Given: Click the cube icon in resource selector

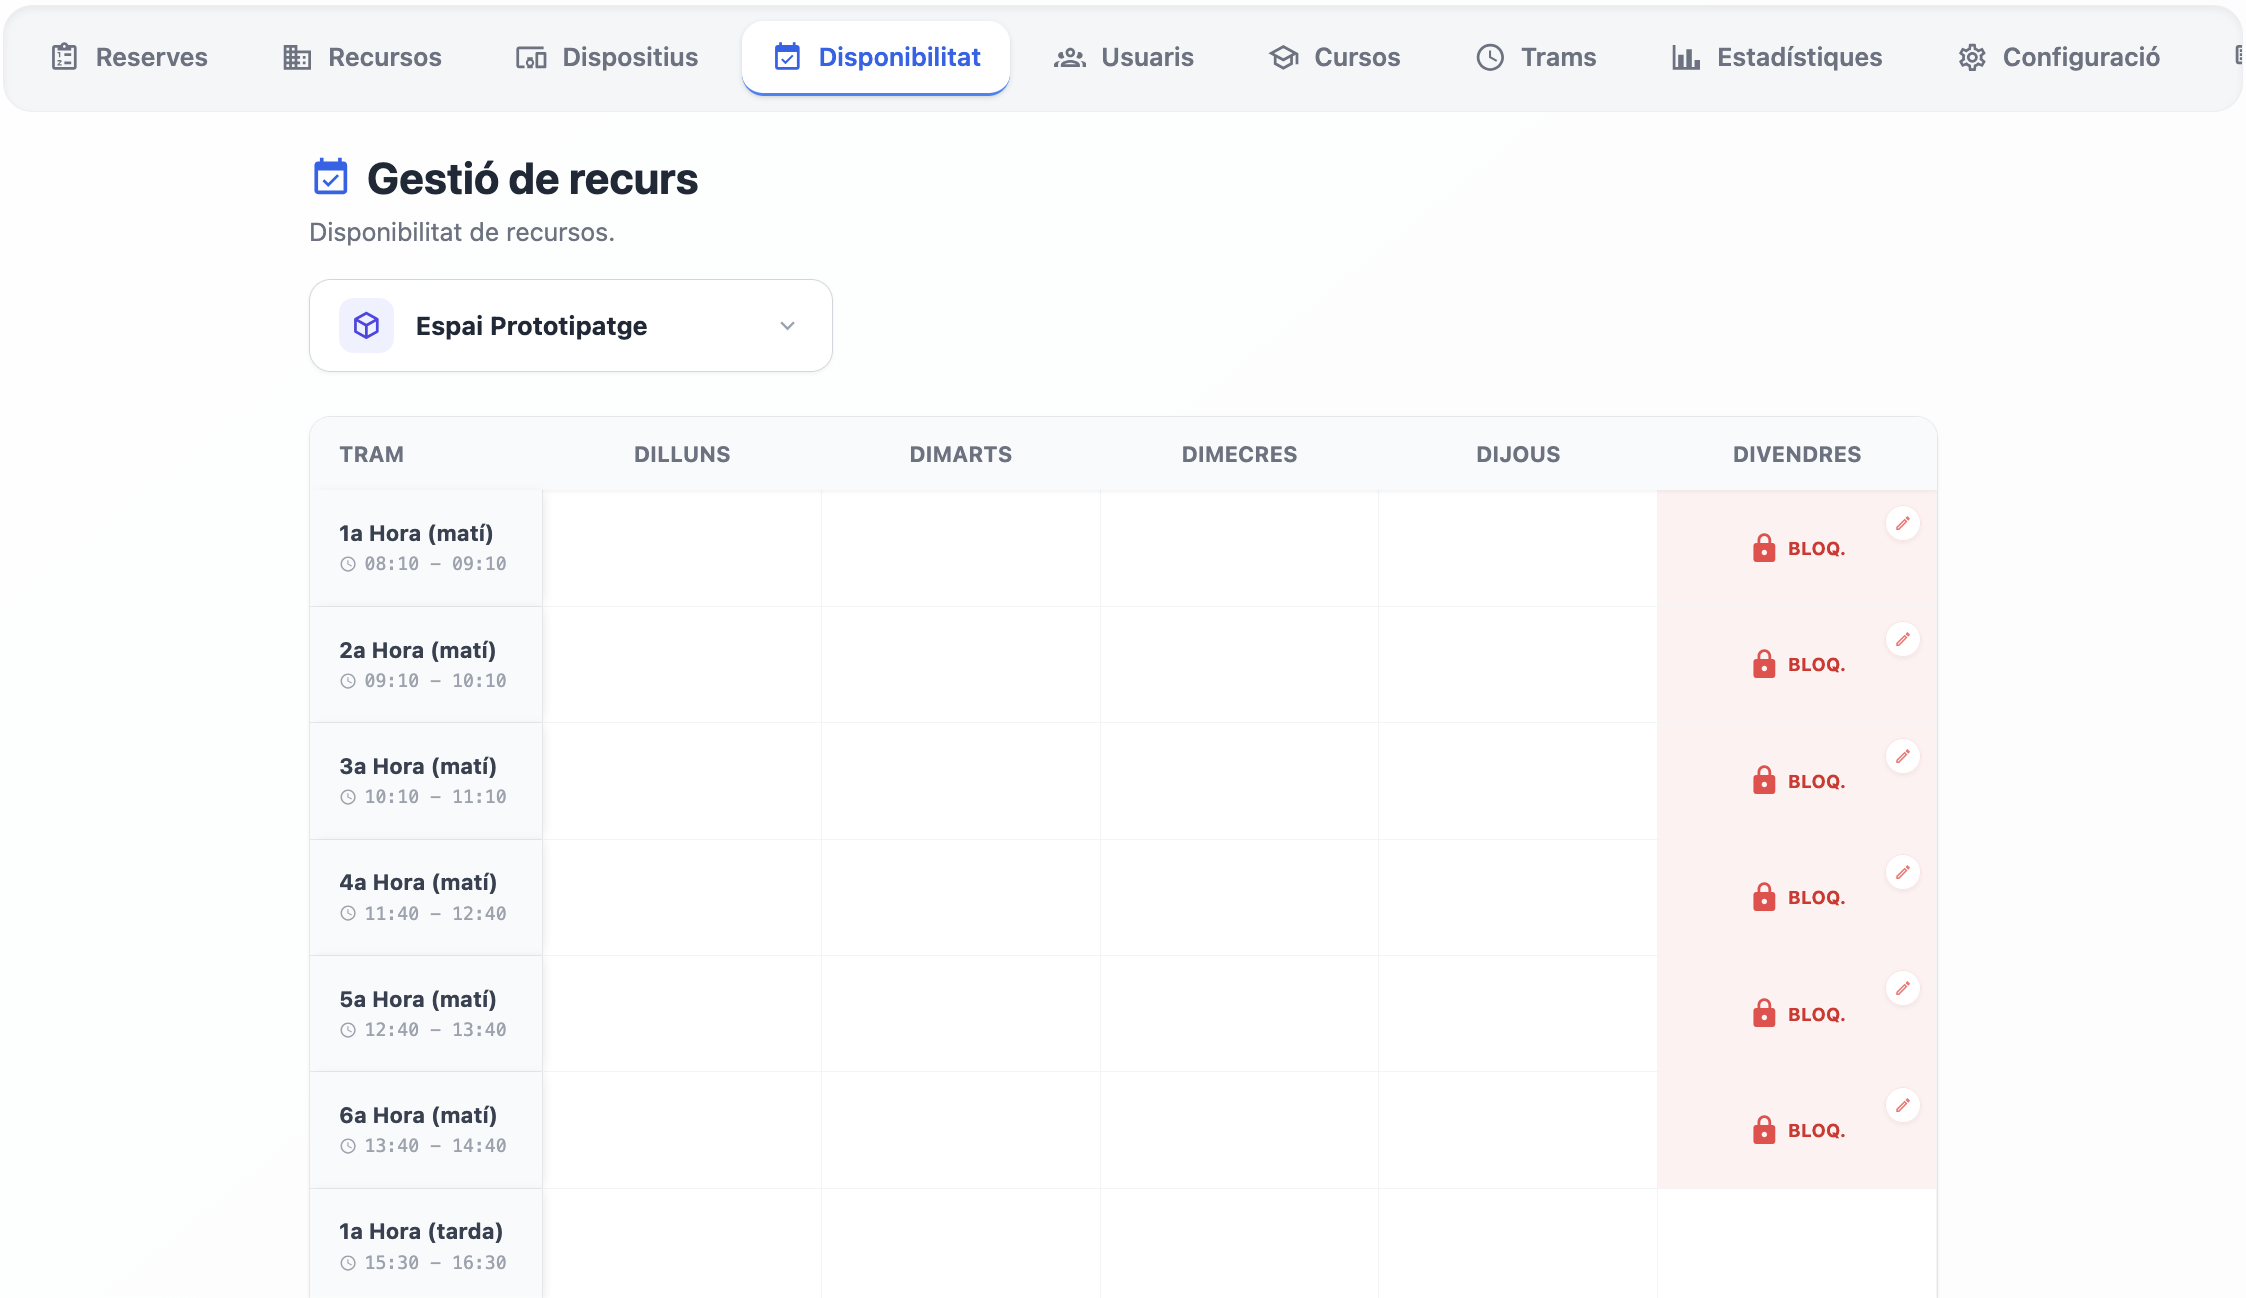Looking at the screenshot, I should pyautogui.click(x=367, y=326).
